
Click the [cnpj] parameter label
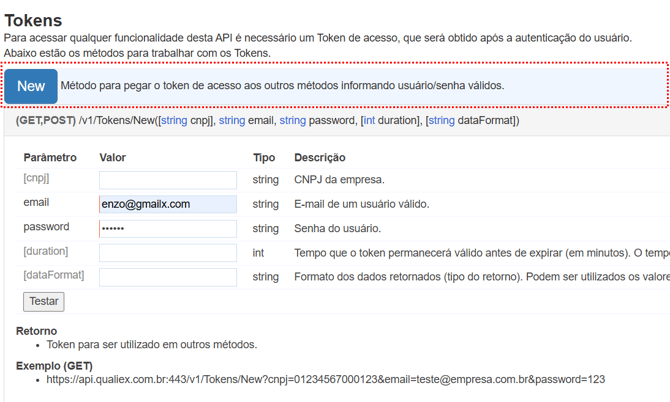click(x=36, y=179)
